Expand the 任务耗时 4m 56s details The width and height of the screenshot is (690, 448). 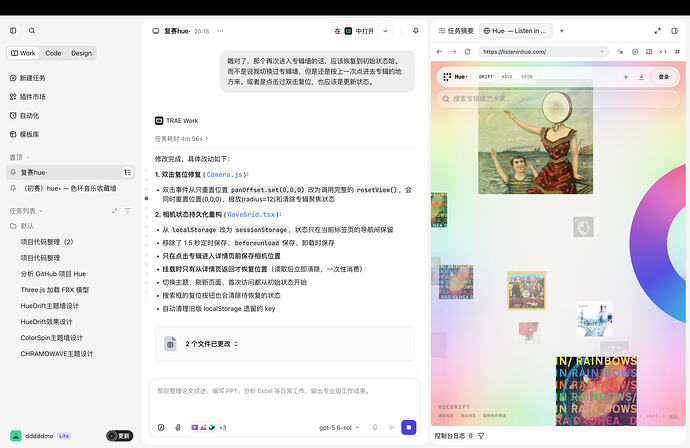tap(181, 139)
